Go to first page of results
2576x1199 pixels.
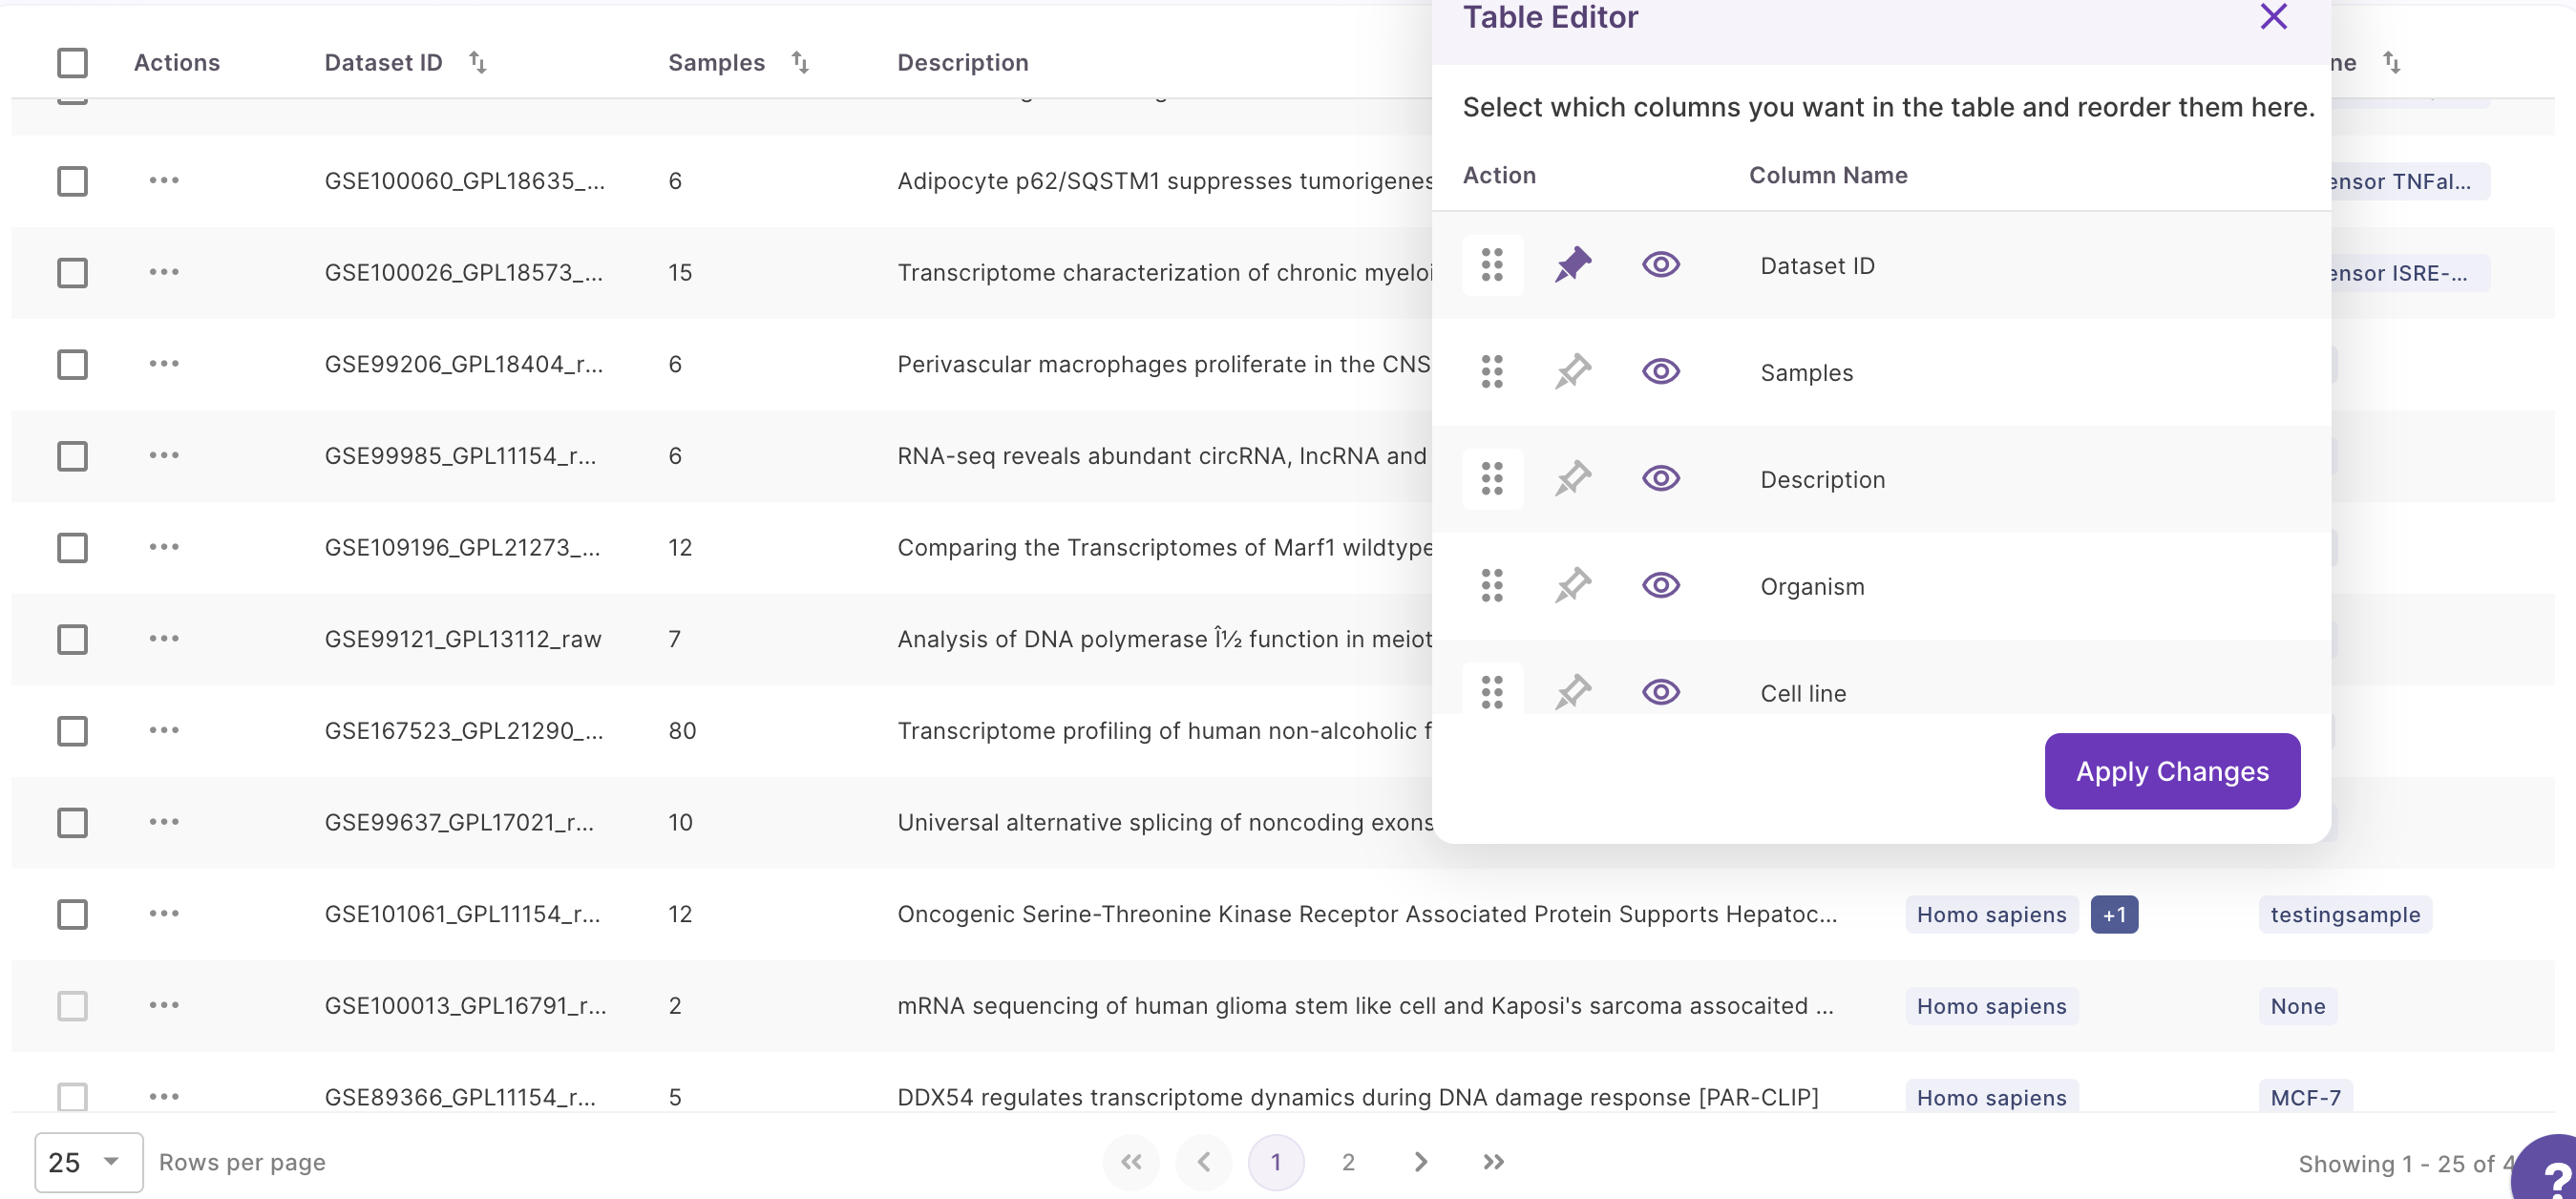coord(1131,1162)
